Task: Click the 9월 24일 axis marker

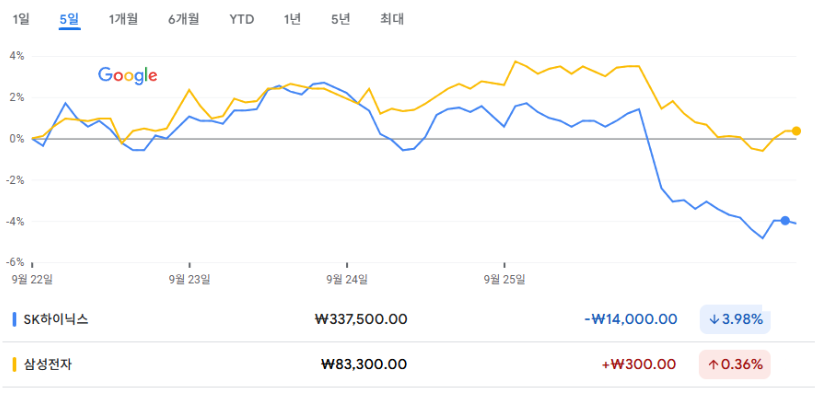Action: click(347, 279)
